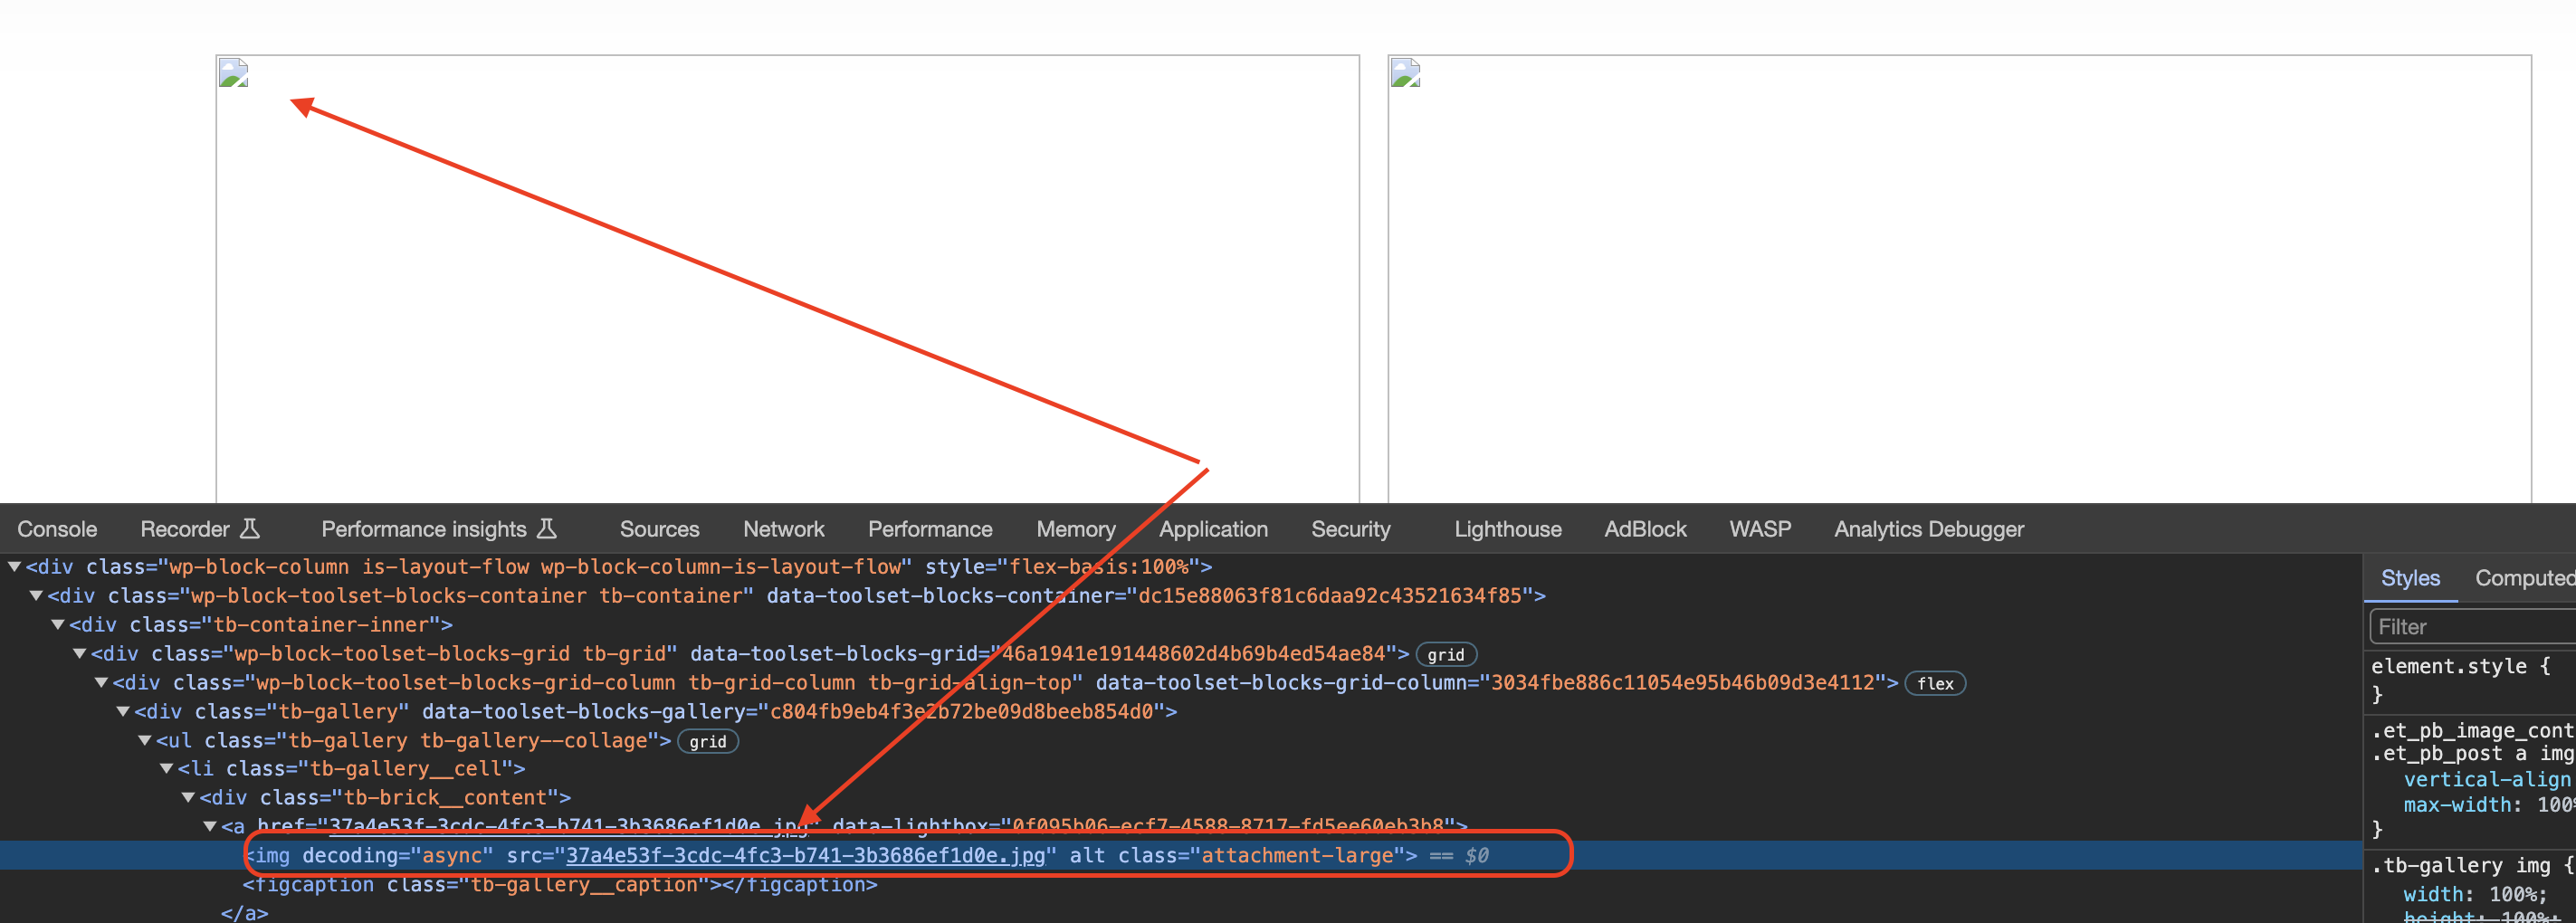Screen dimensions: 2576x923
Task: Select the closing </a> tag line
Action: (x=244, y=912)
